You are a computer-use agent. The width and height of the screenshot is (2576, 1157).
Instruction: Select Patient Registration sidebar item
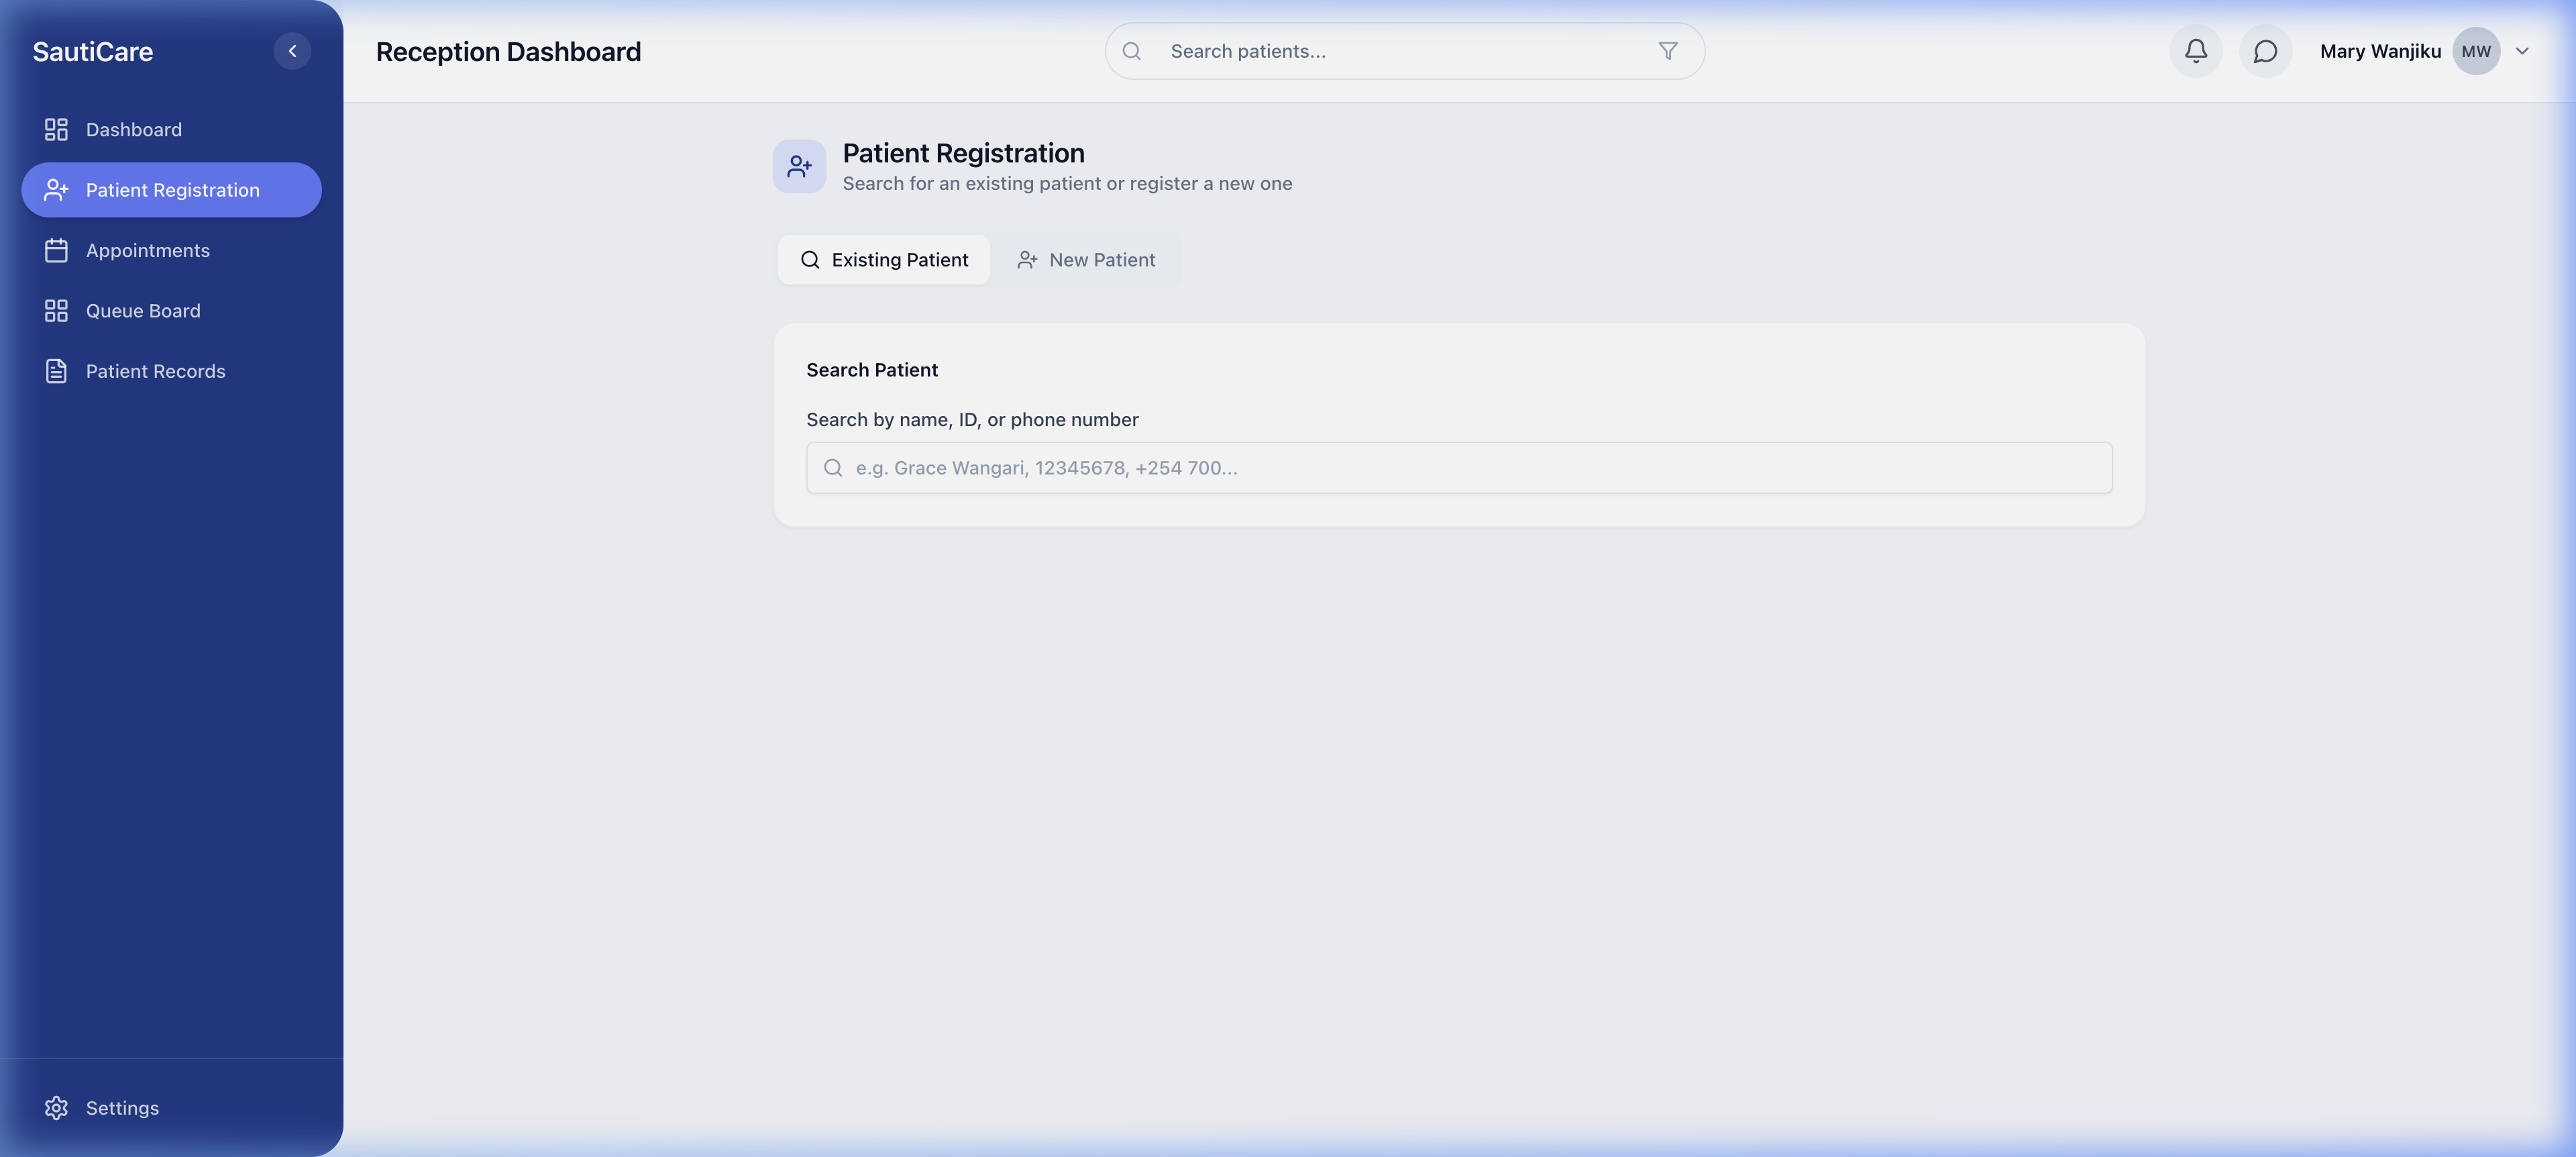172,190
